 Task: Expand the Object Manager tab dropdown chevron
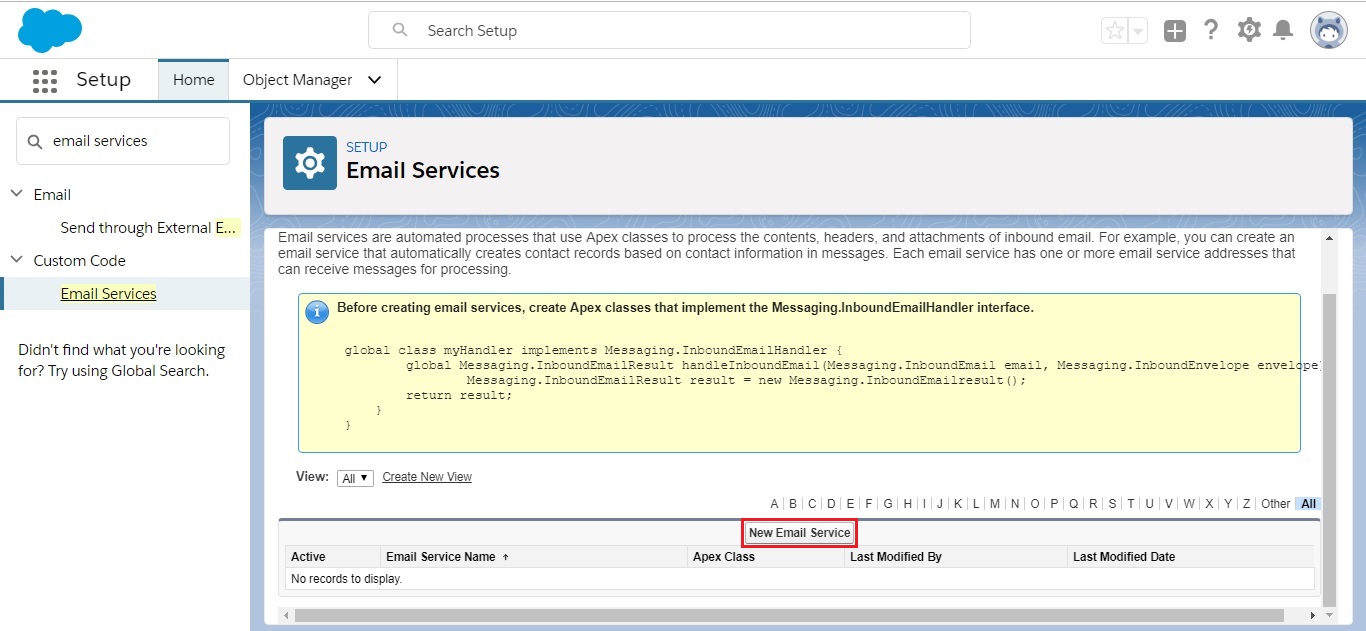[x=375, y=80]
